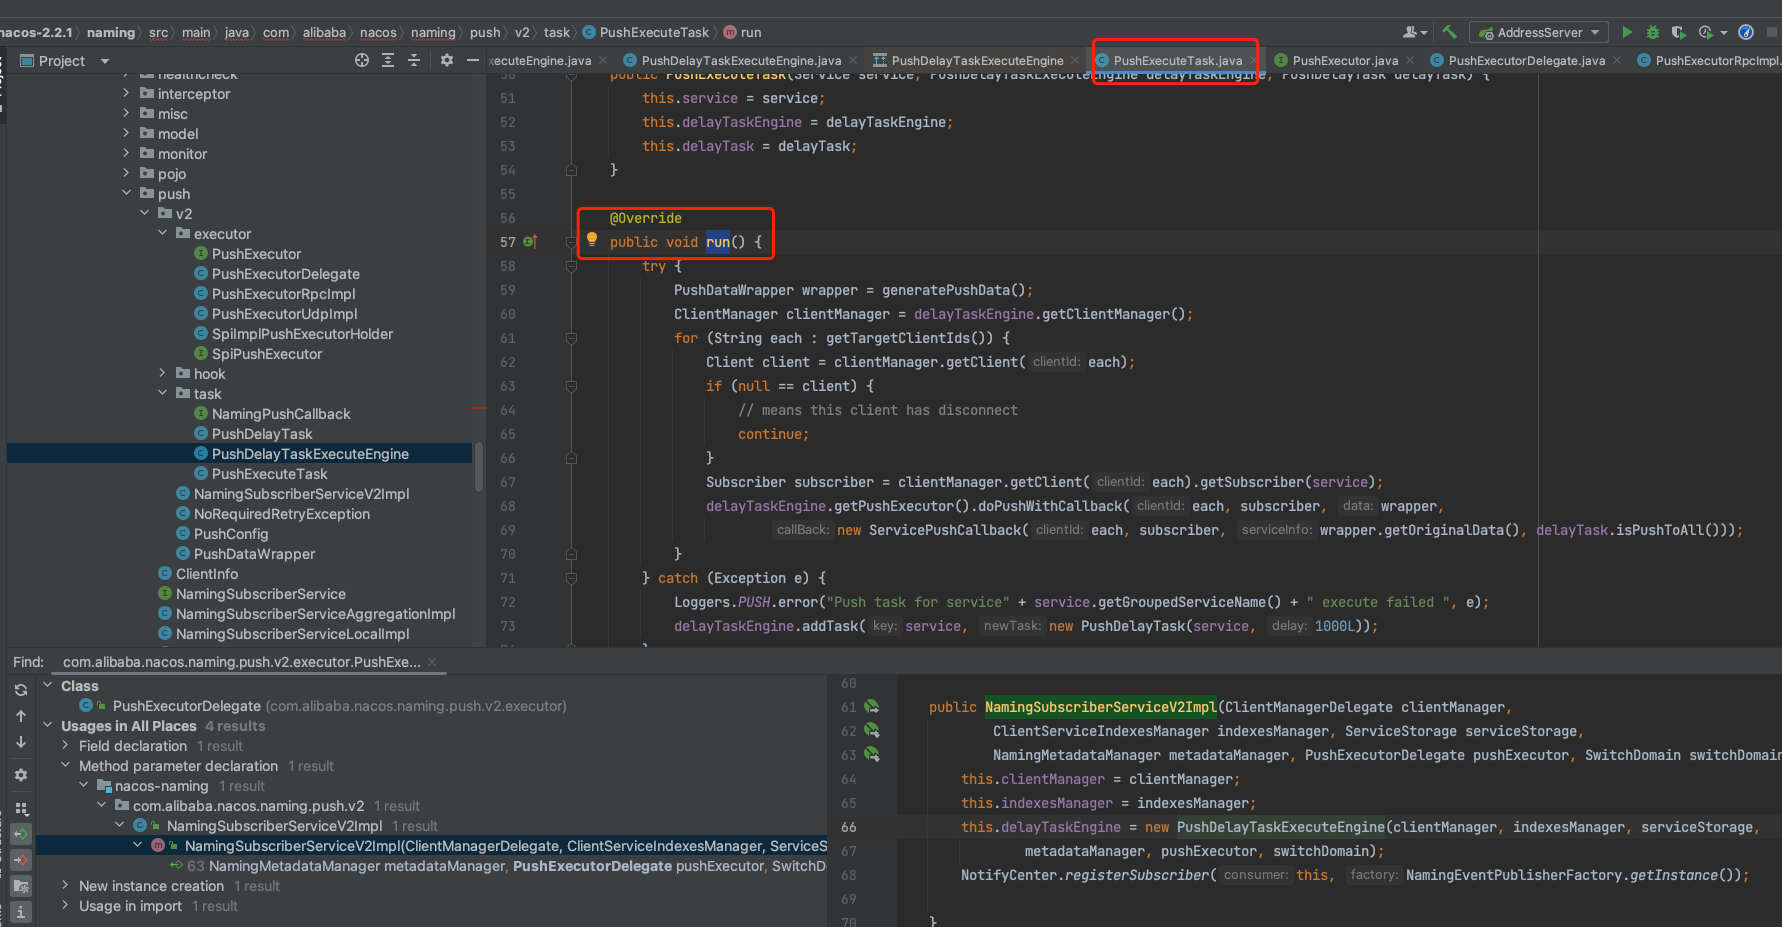Switch to PushExecutor.java tab
Screen dimensions: 1782x927
1345,61
